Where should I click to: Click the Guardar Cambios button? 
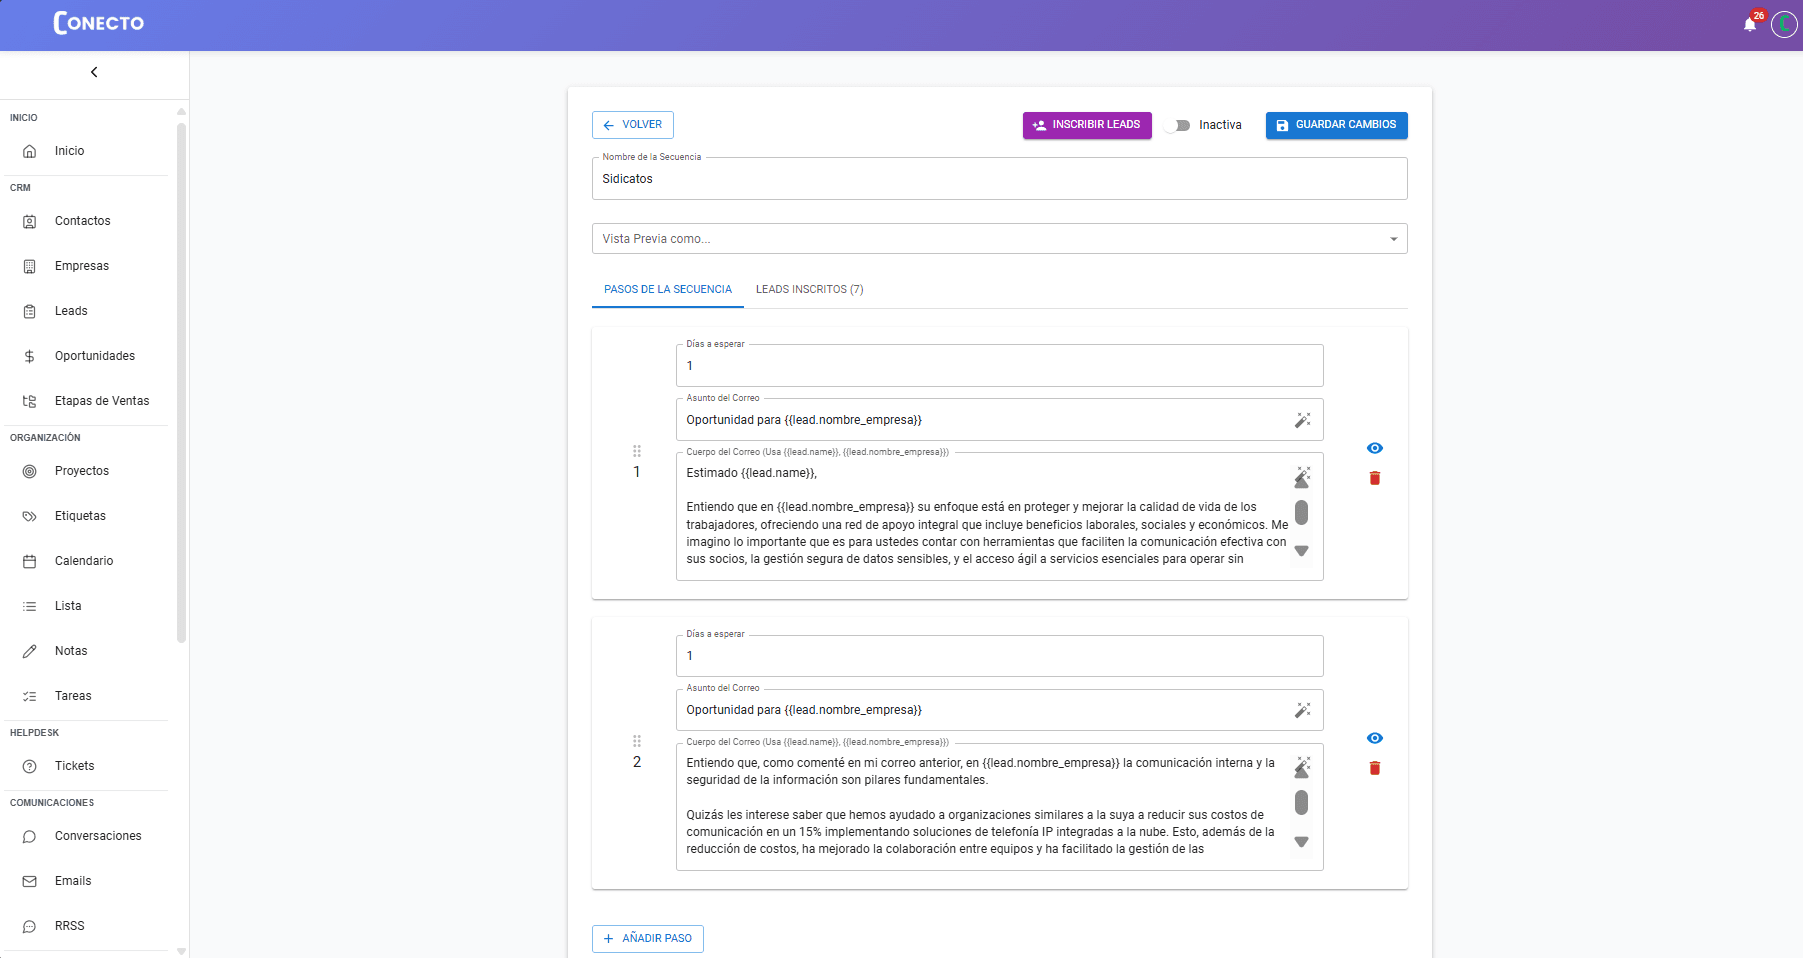[1336, 125]
